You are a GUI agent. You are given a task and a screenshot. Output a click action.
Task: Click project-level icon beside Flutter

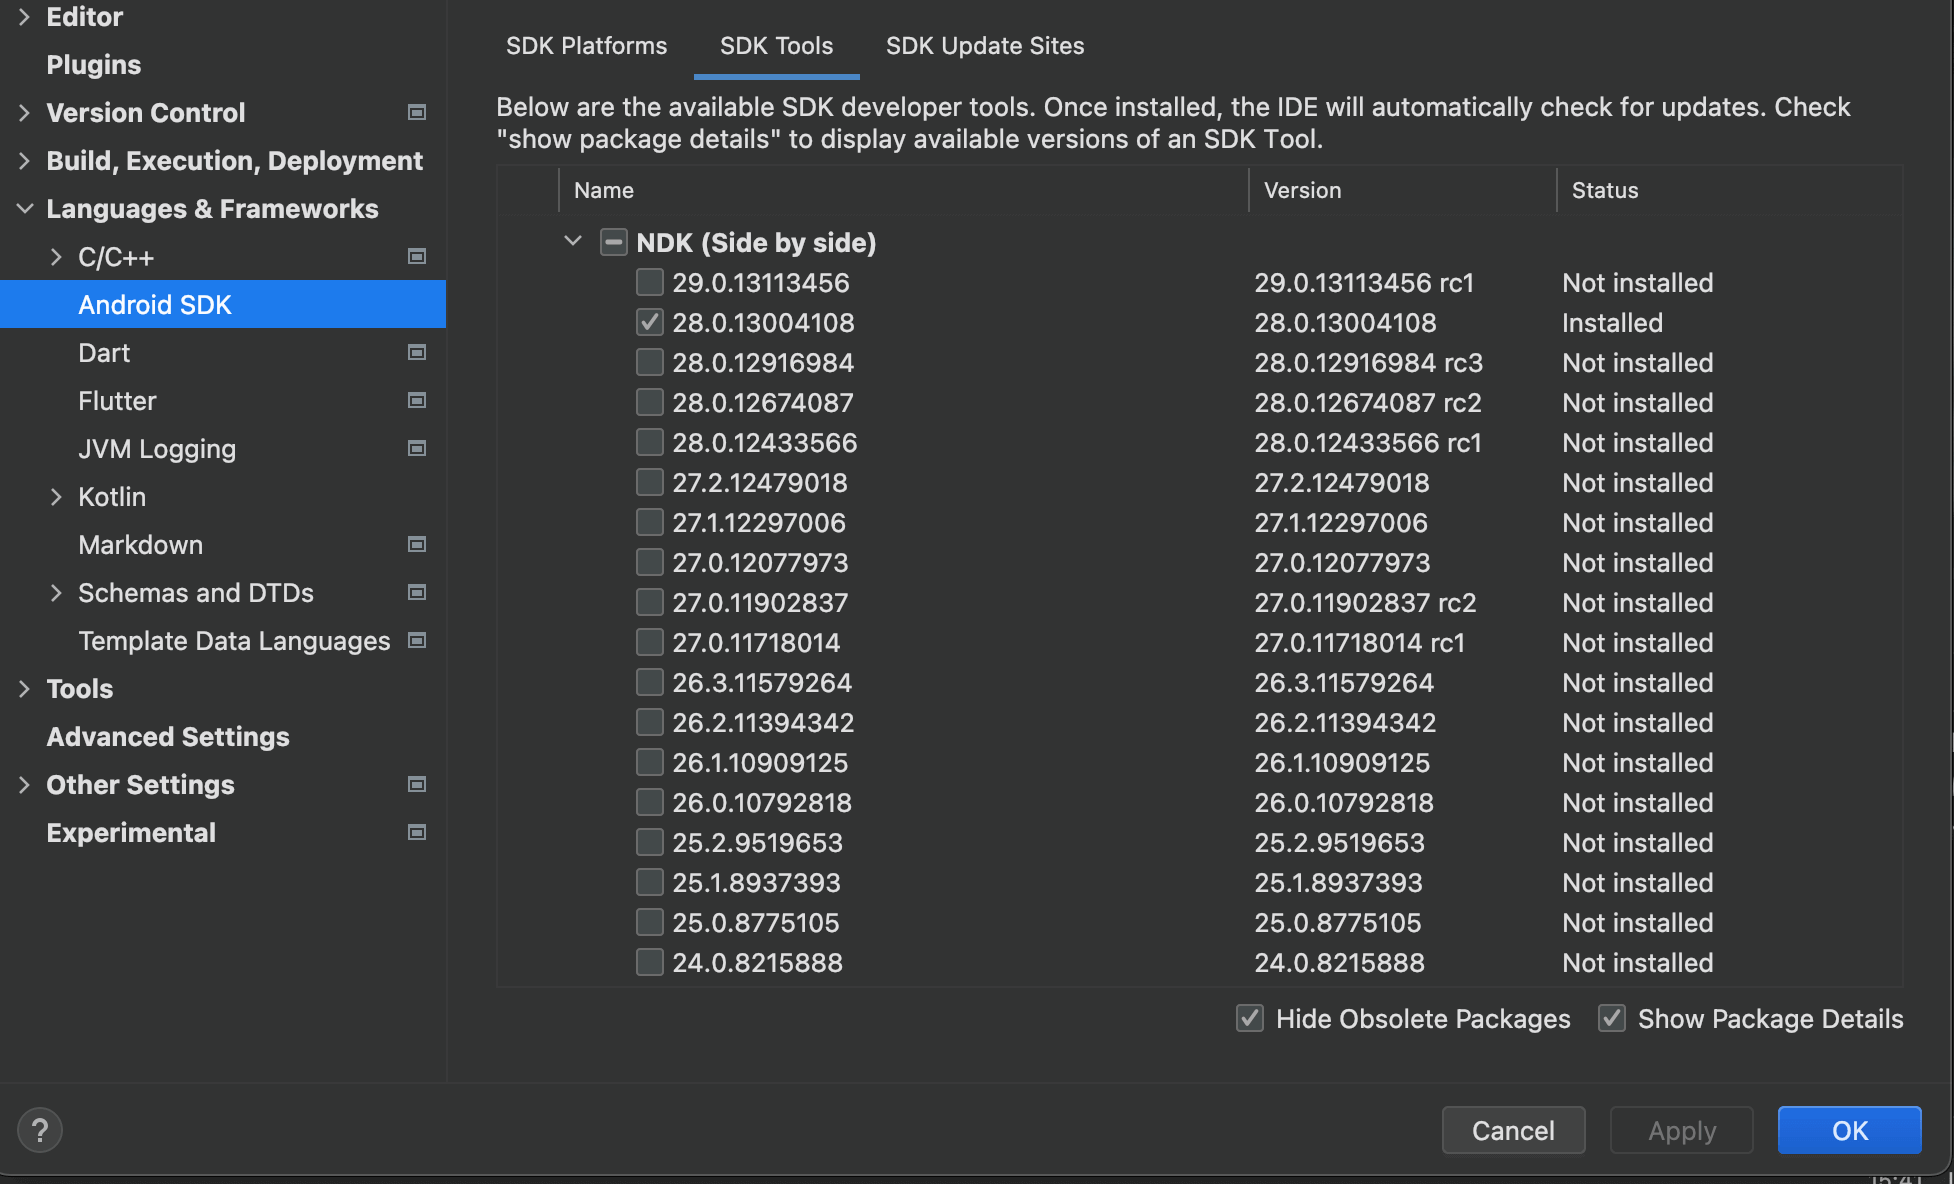click(417, 401)
